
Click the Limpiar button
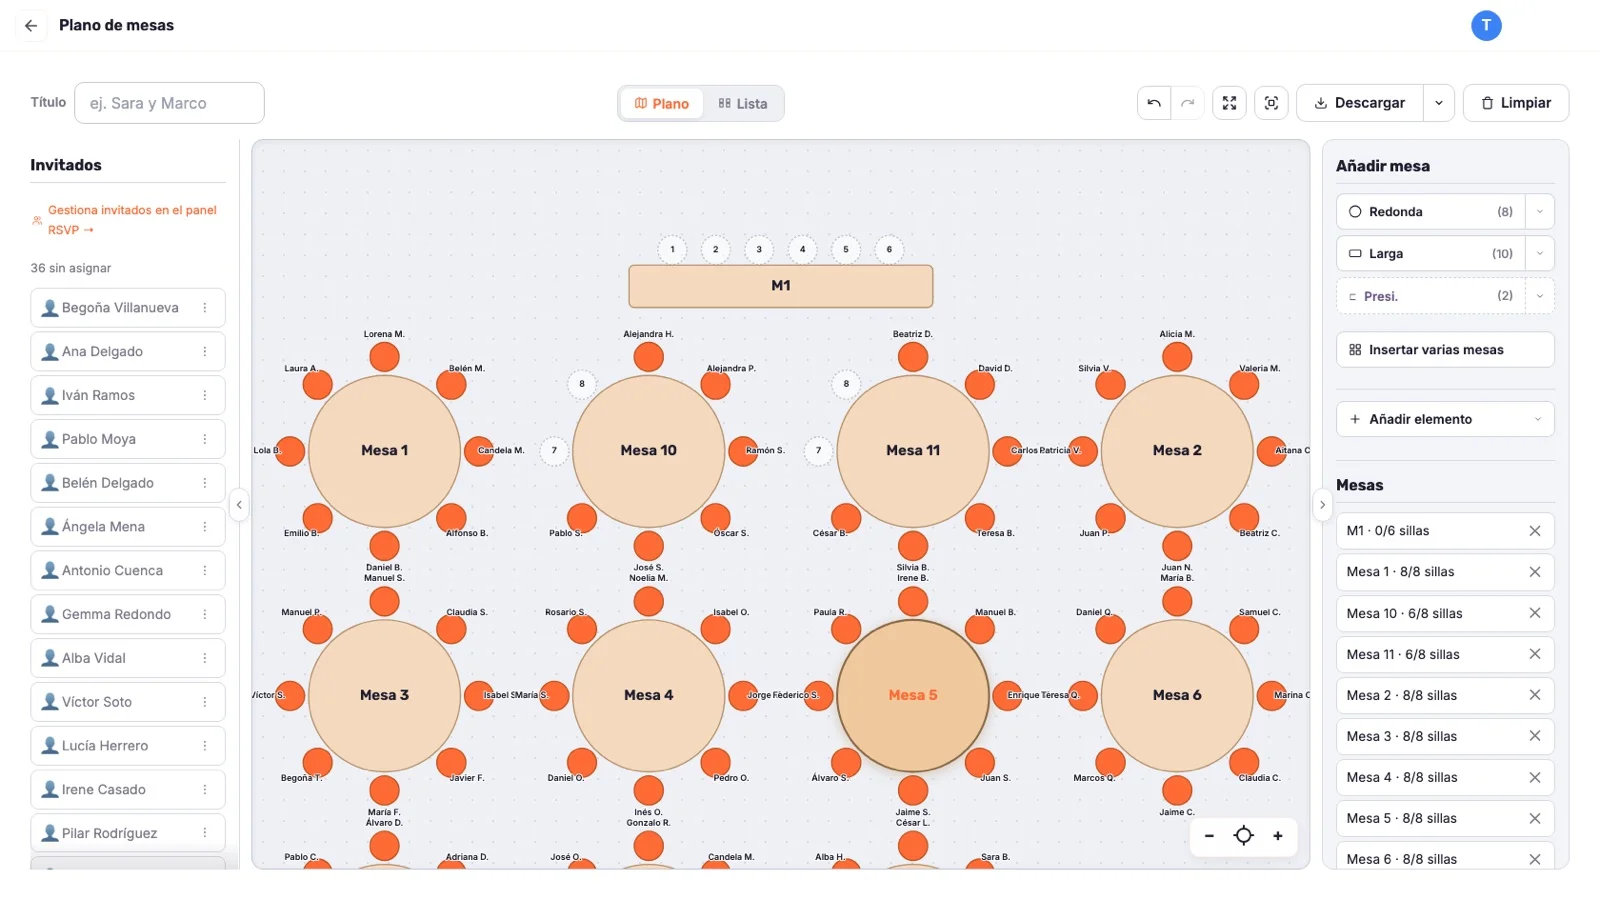[1516, 103]
